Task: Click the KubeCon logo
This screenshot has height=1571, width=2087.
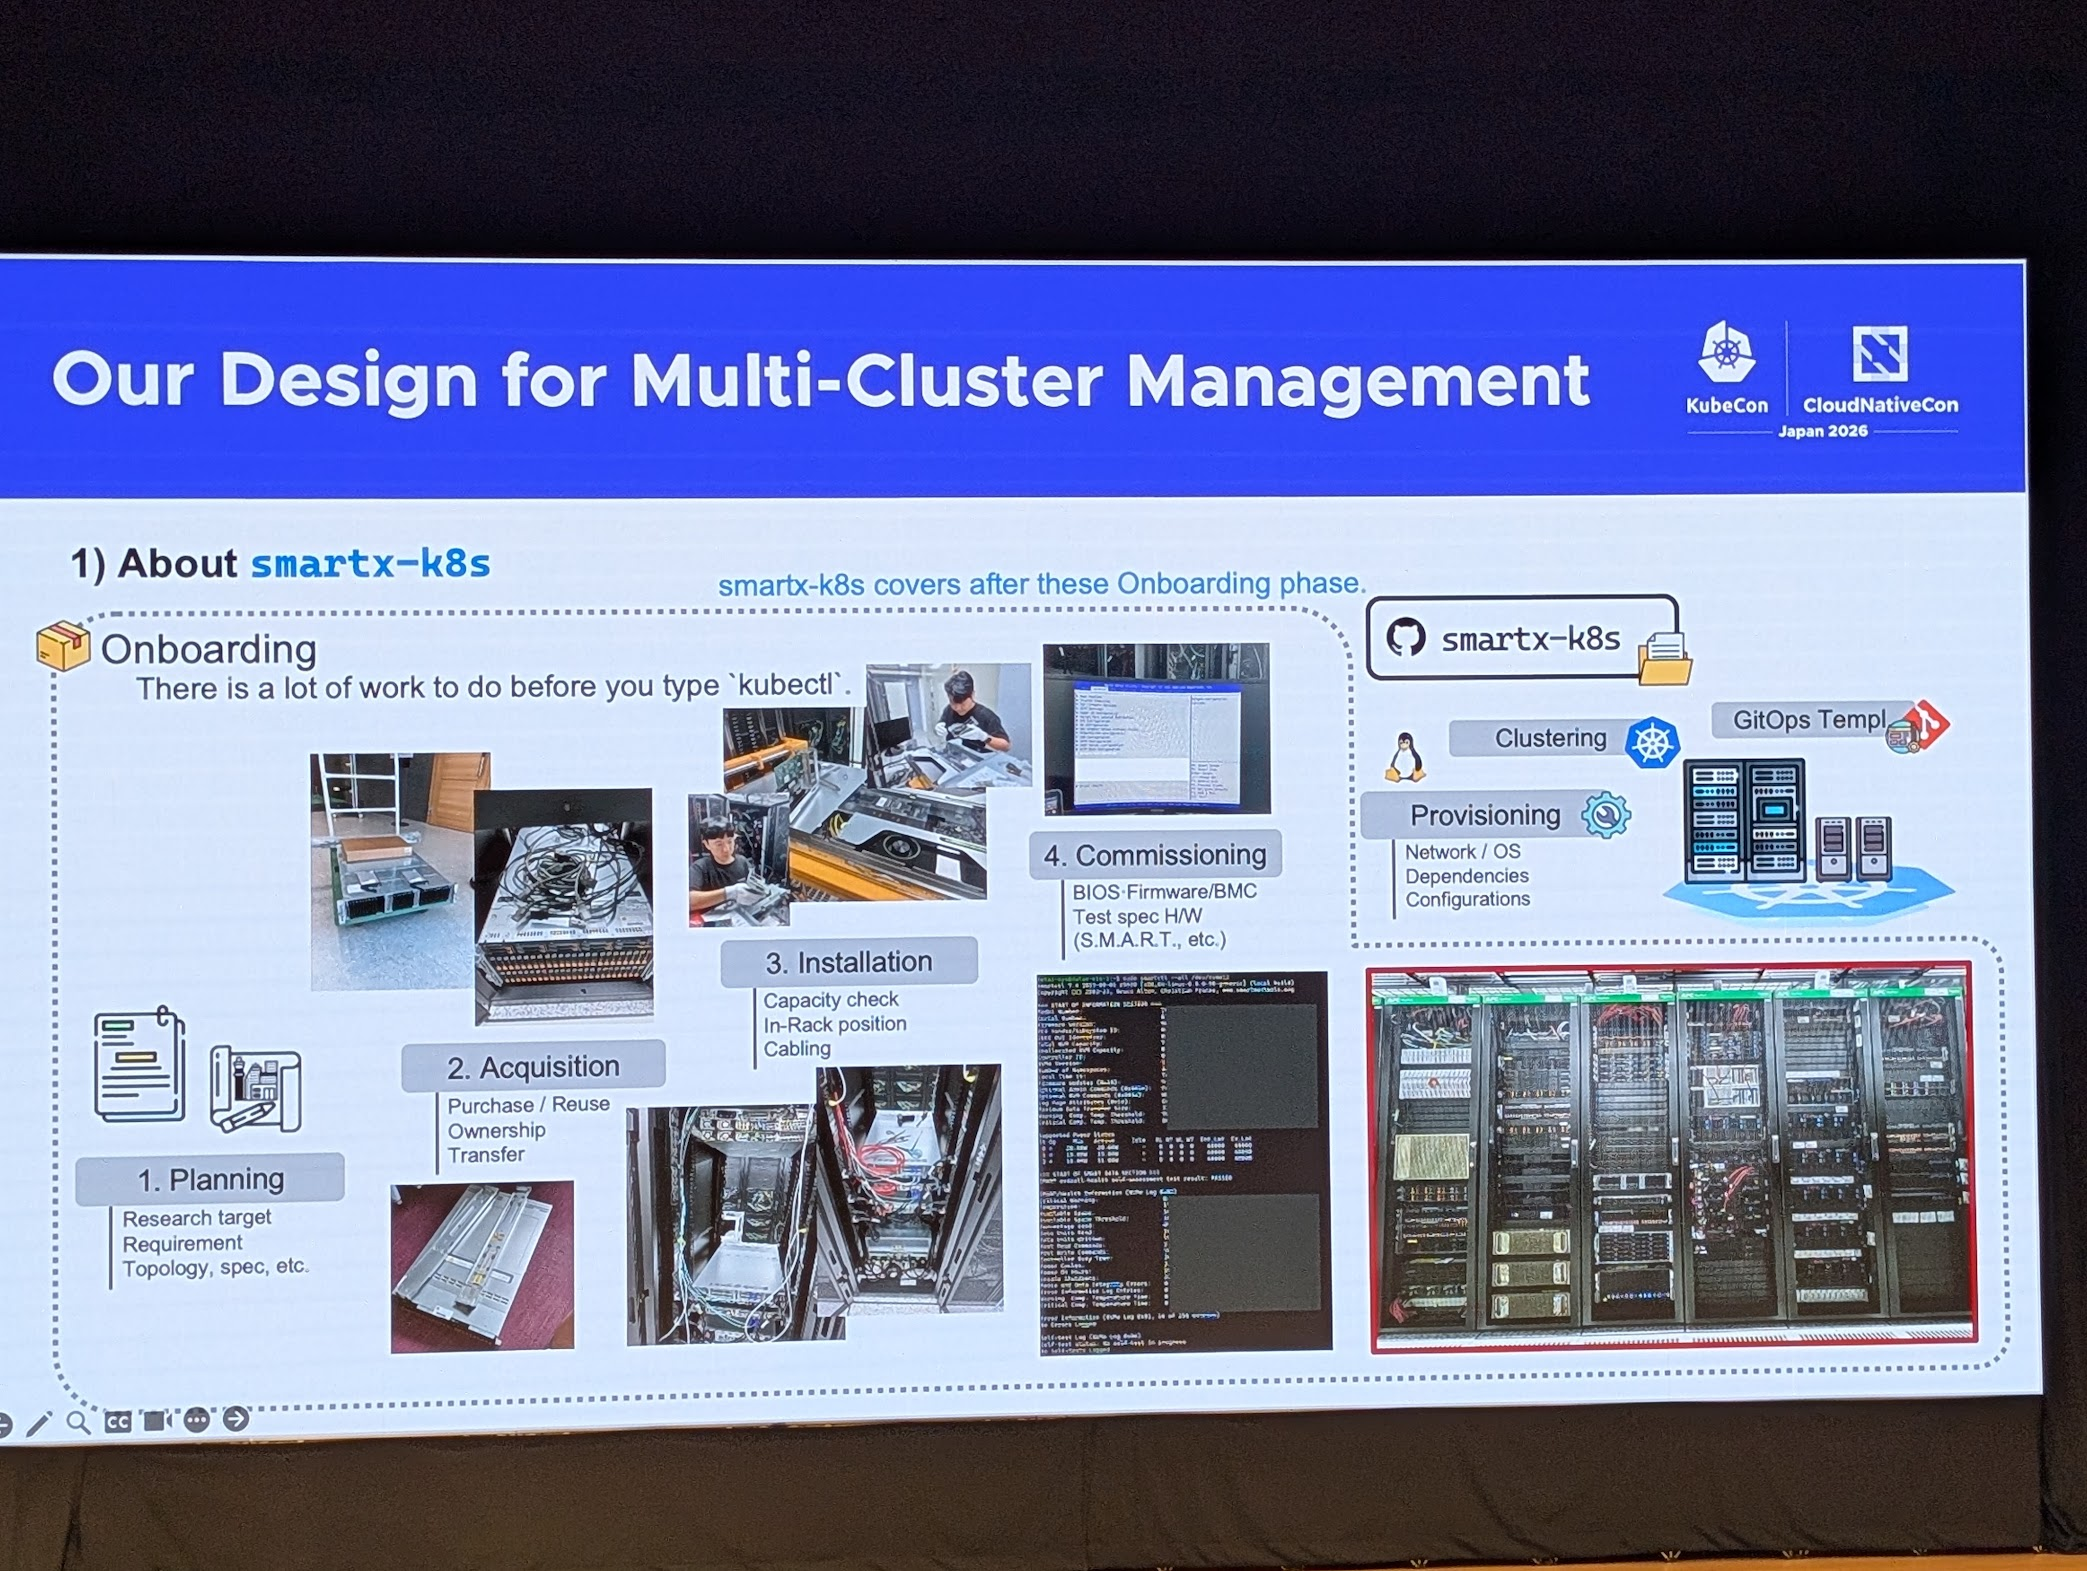Action: (x=1727, y=368)
